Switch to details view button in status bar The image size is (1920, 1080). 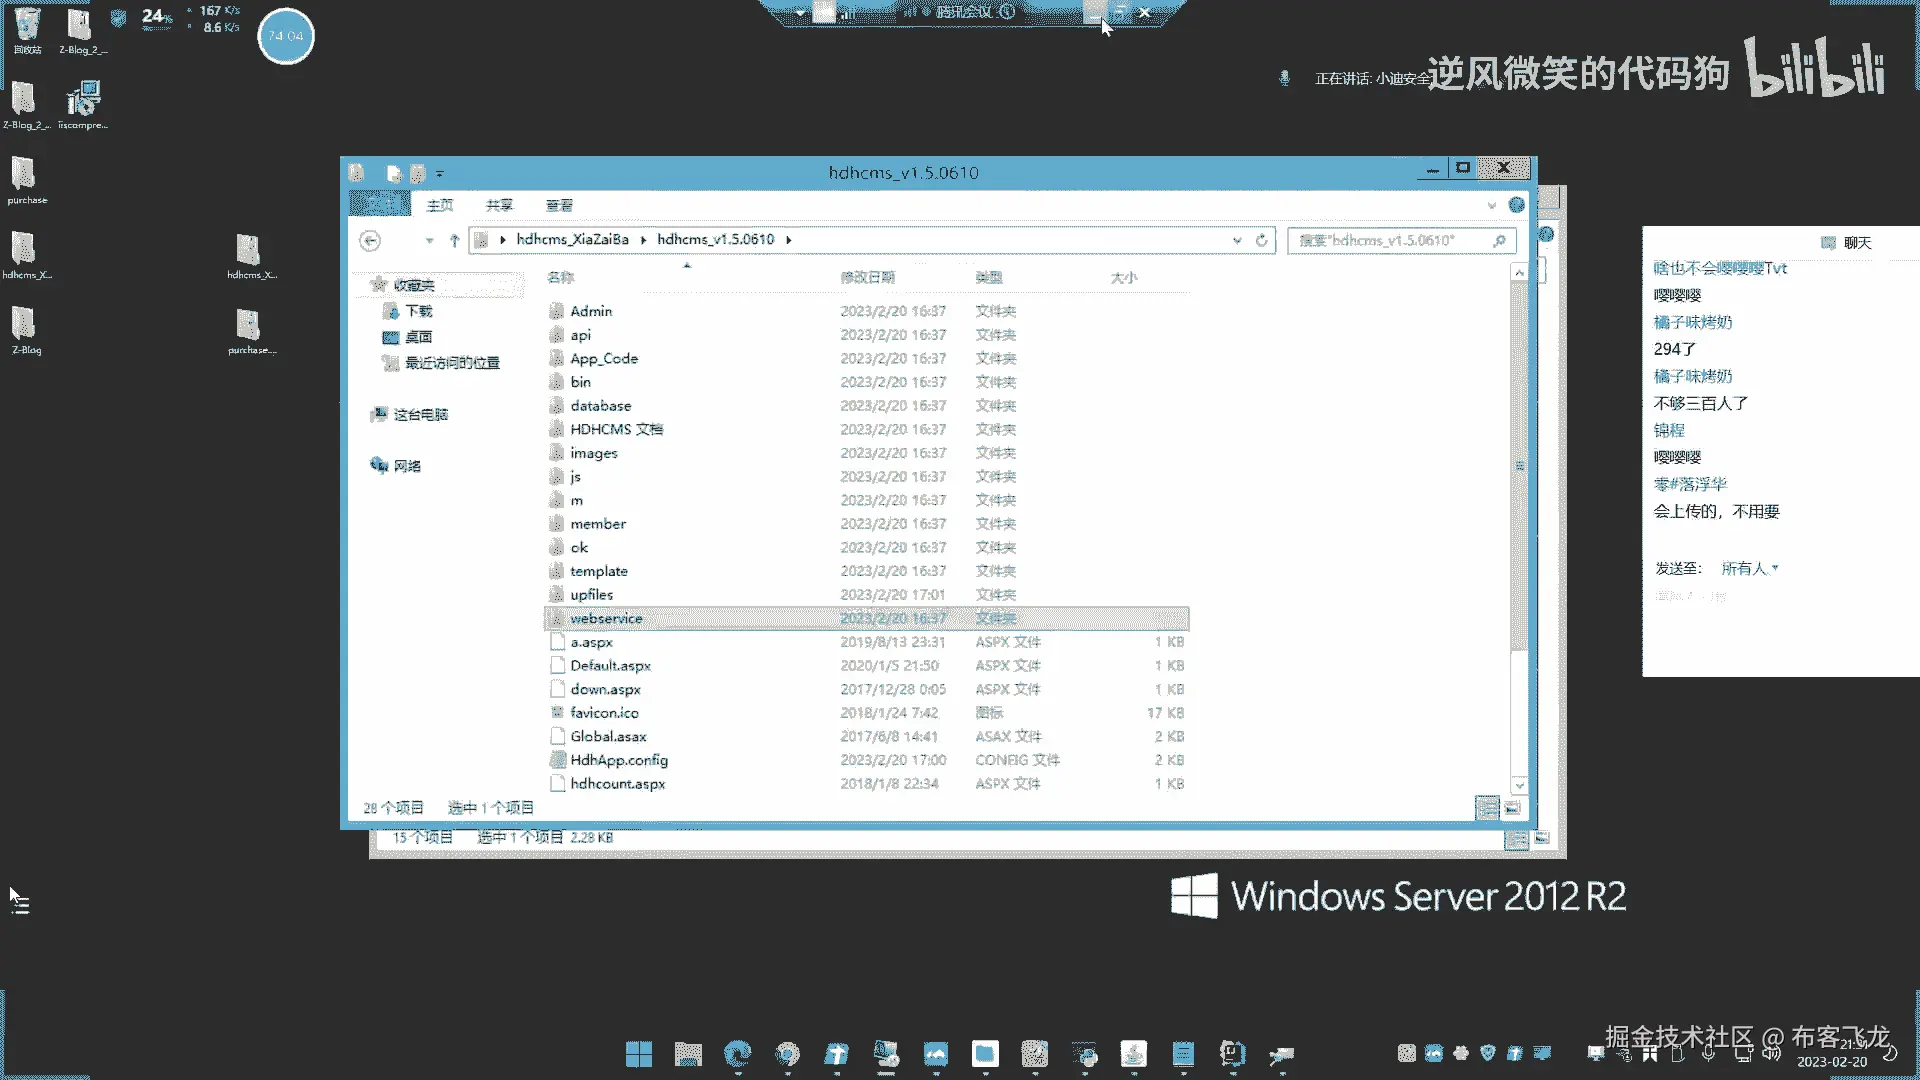[1487, 808]
